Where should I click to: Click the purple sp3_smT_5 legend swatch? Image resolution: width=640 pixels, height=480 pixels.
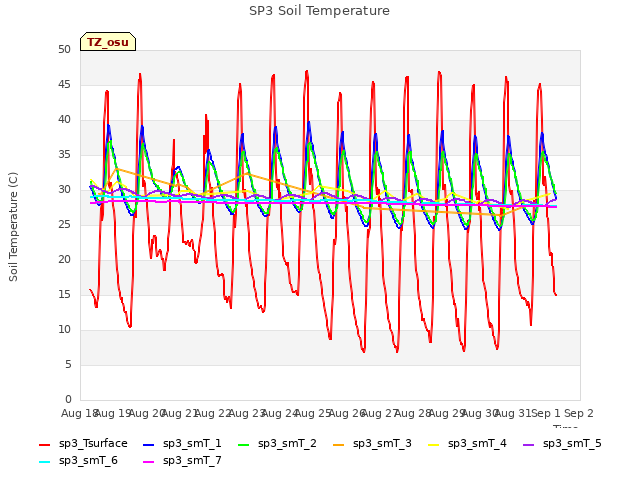529,444
